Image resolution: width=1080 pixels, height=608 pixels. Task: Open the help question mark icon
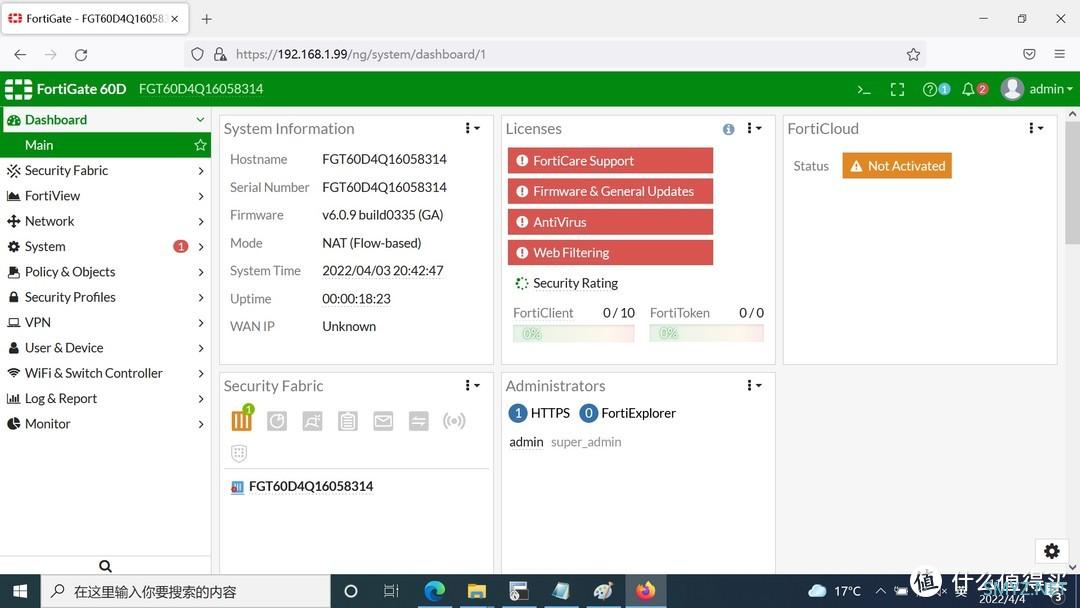click(930, 90)
